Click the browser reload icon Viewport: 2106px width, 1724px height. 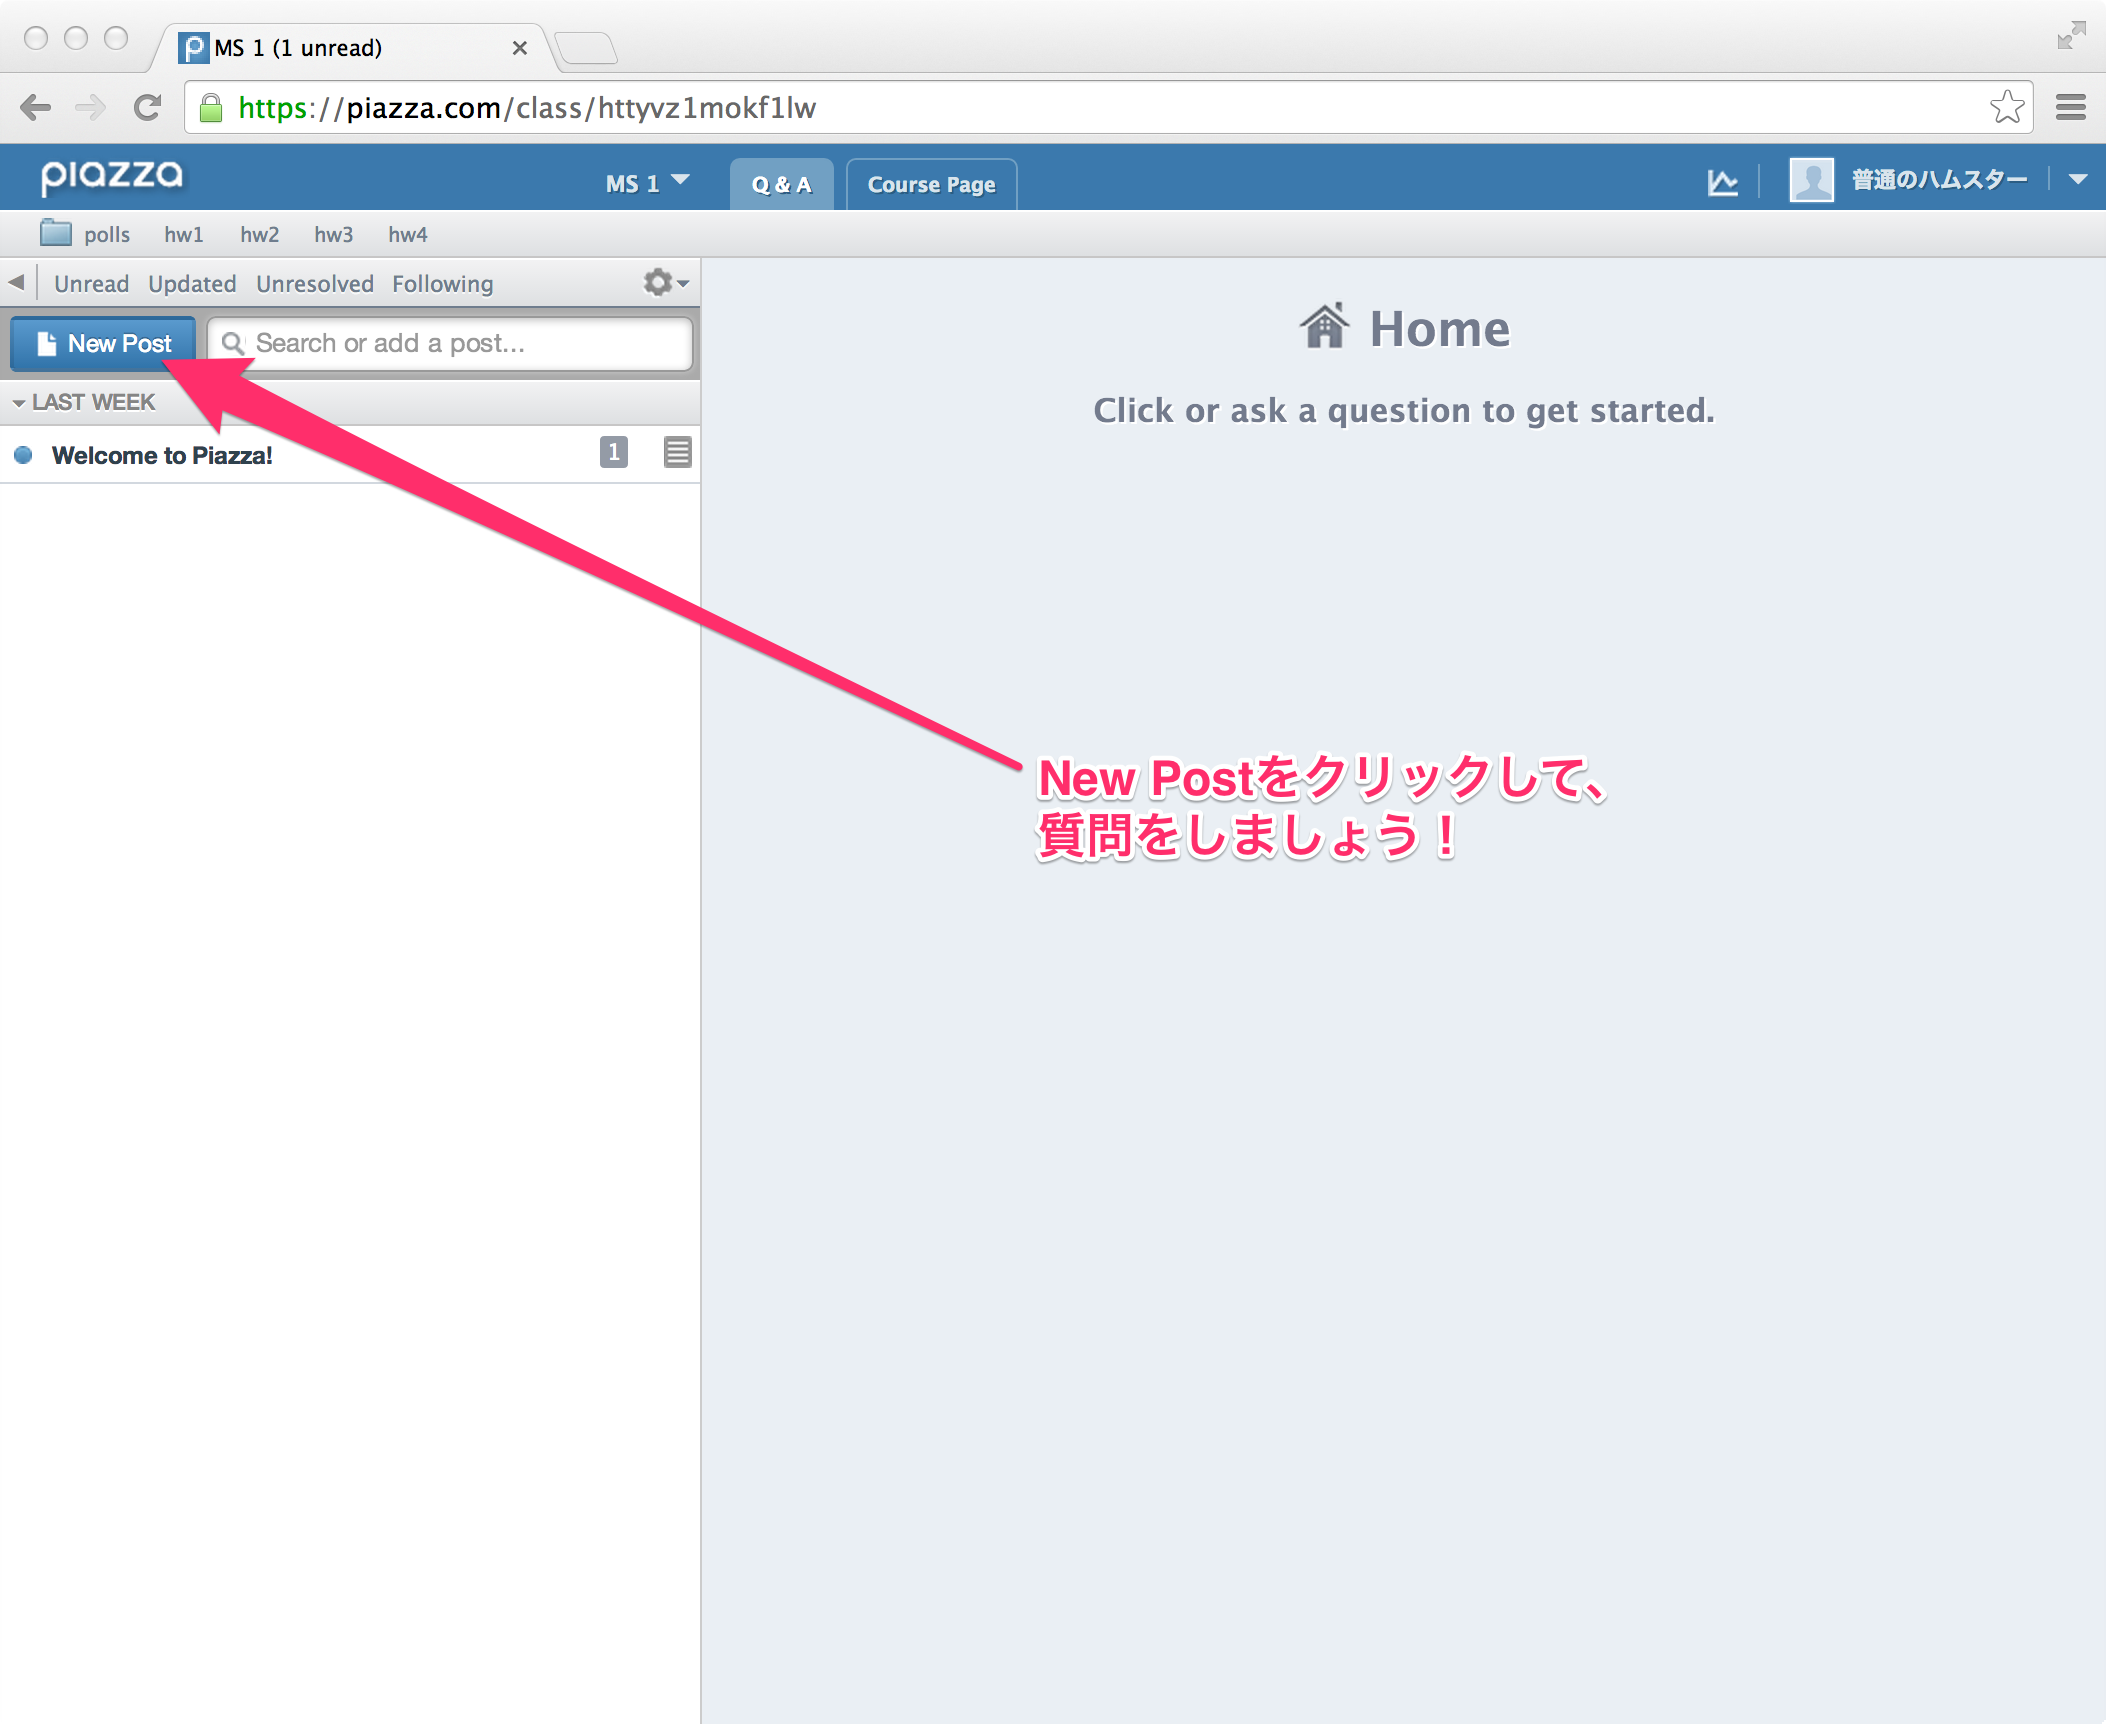click(148, 107)
